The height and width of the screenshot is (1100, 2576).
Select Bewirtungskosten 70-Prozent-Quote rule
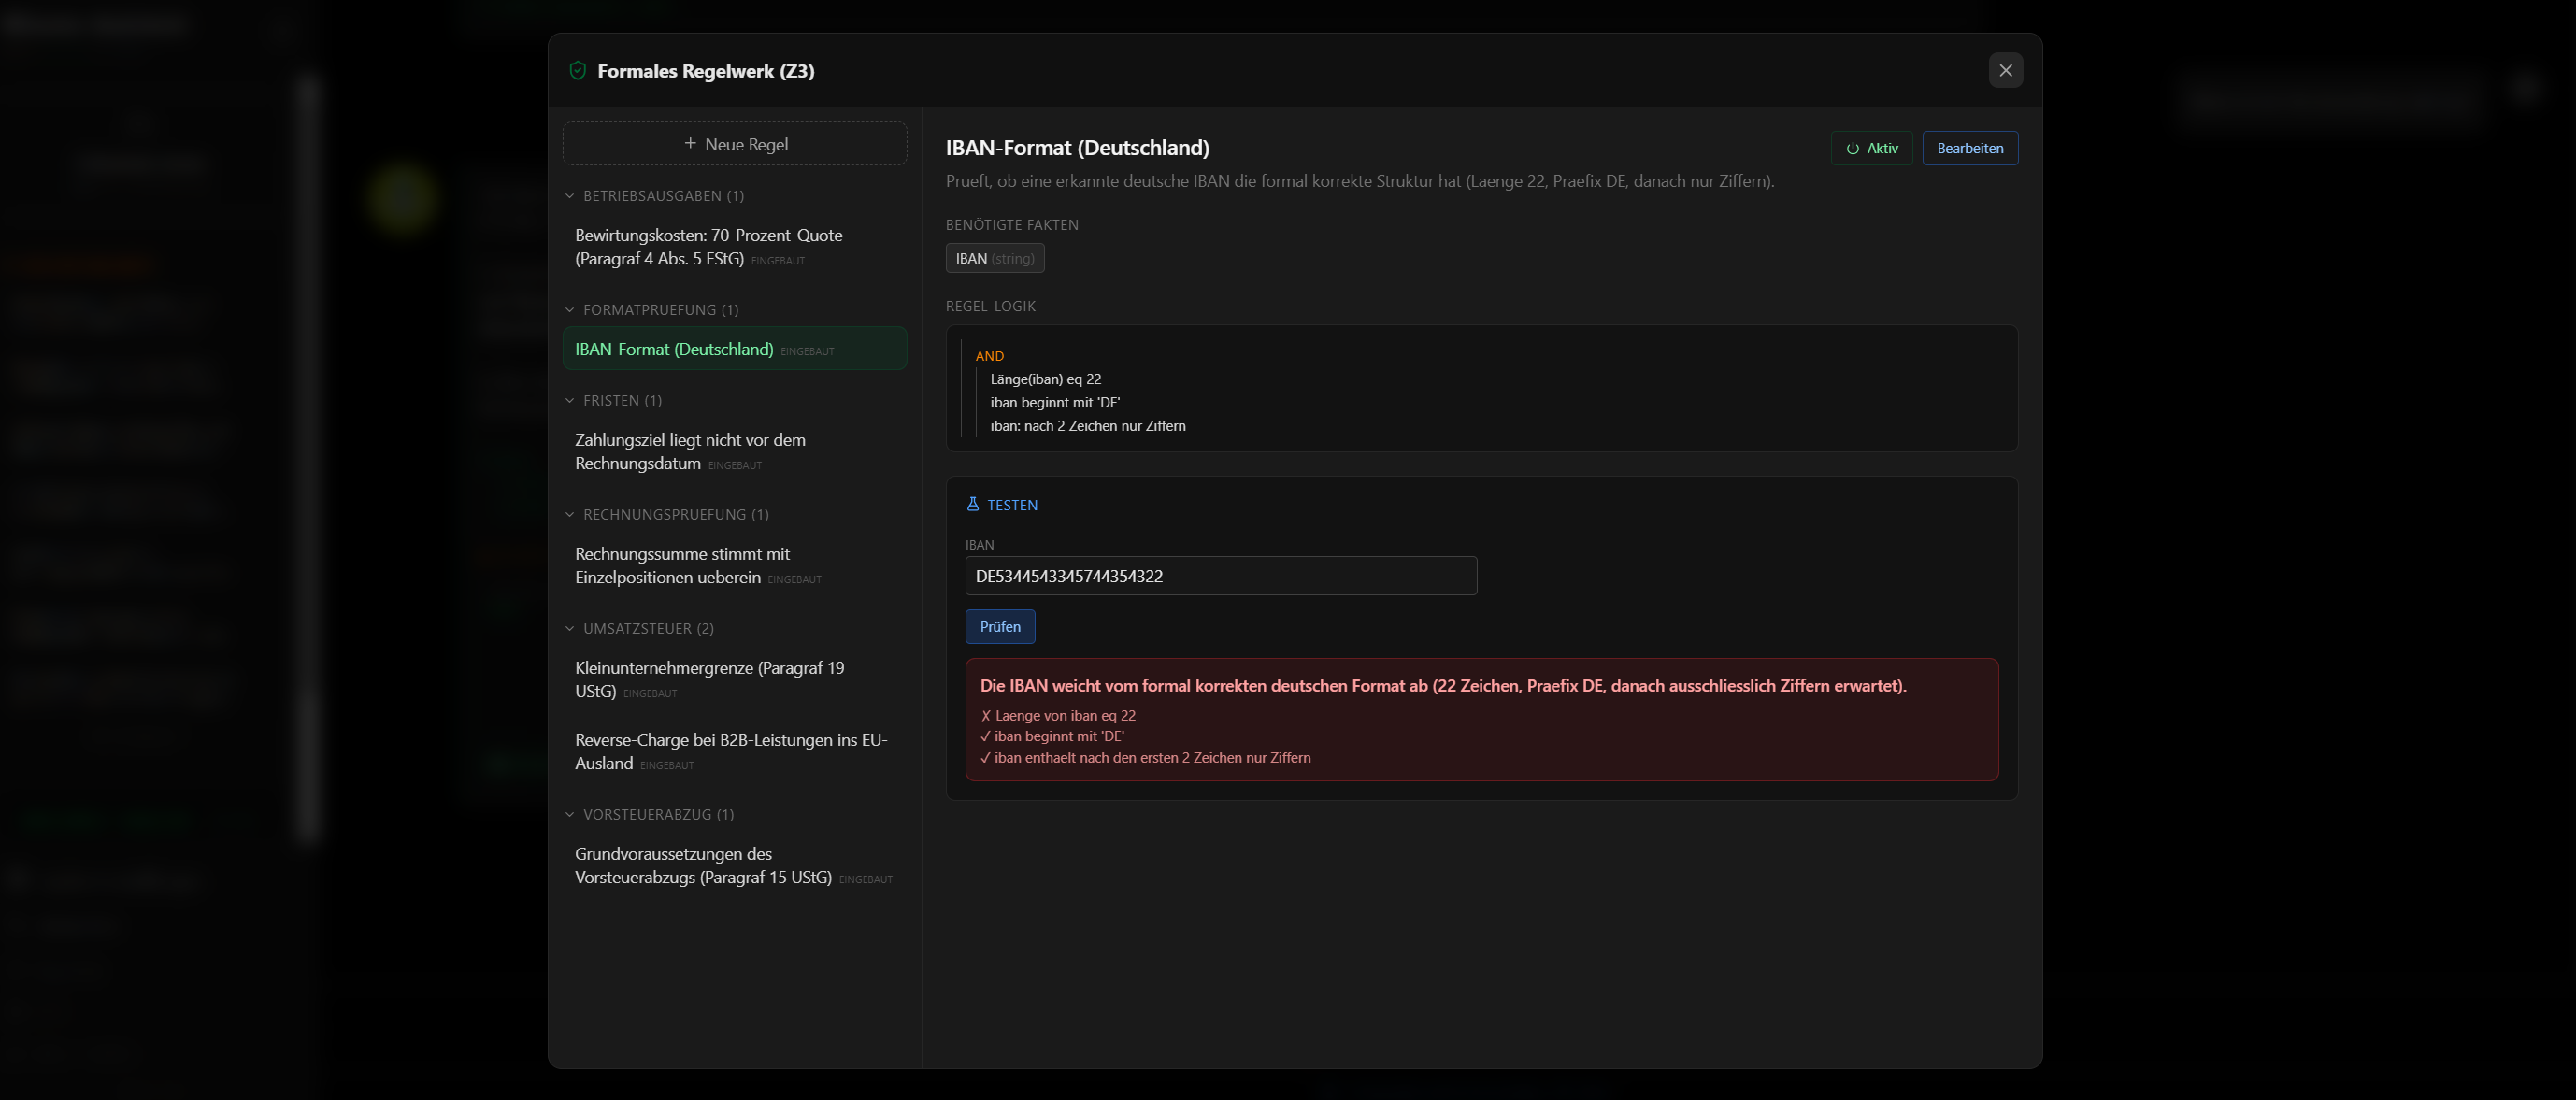point(735,247)
